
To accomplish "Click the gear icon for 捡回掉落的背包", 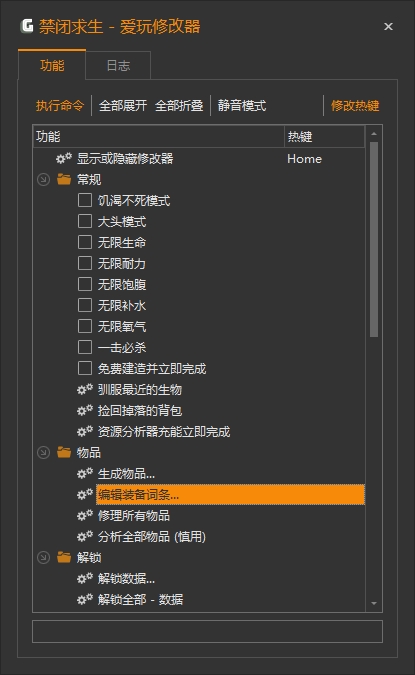I will click(85, 411).
